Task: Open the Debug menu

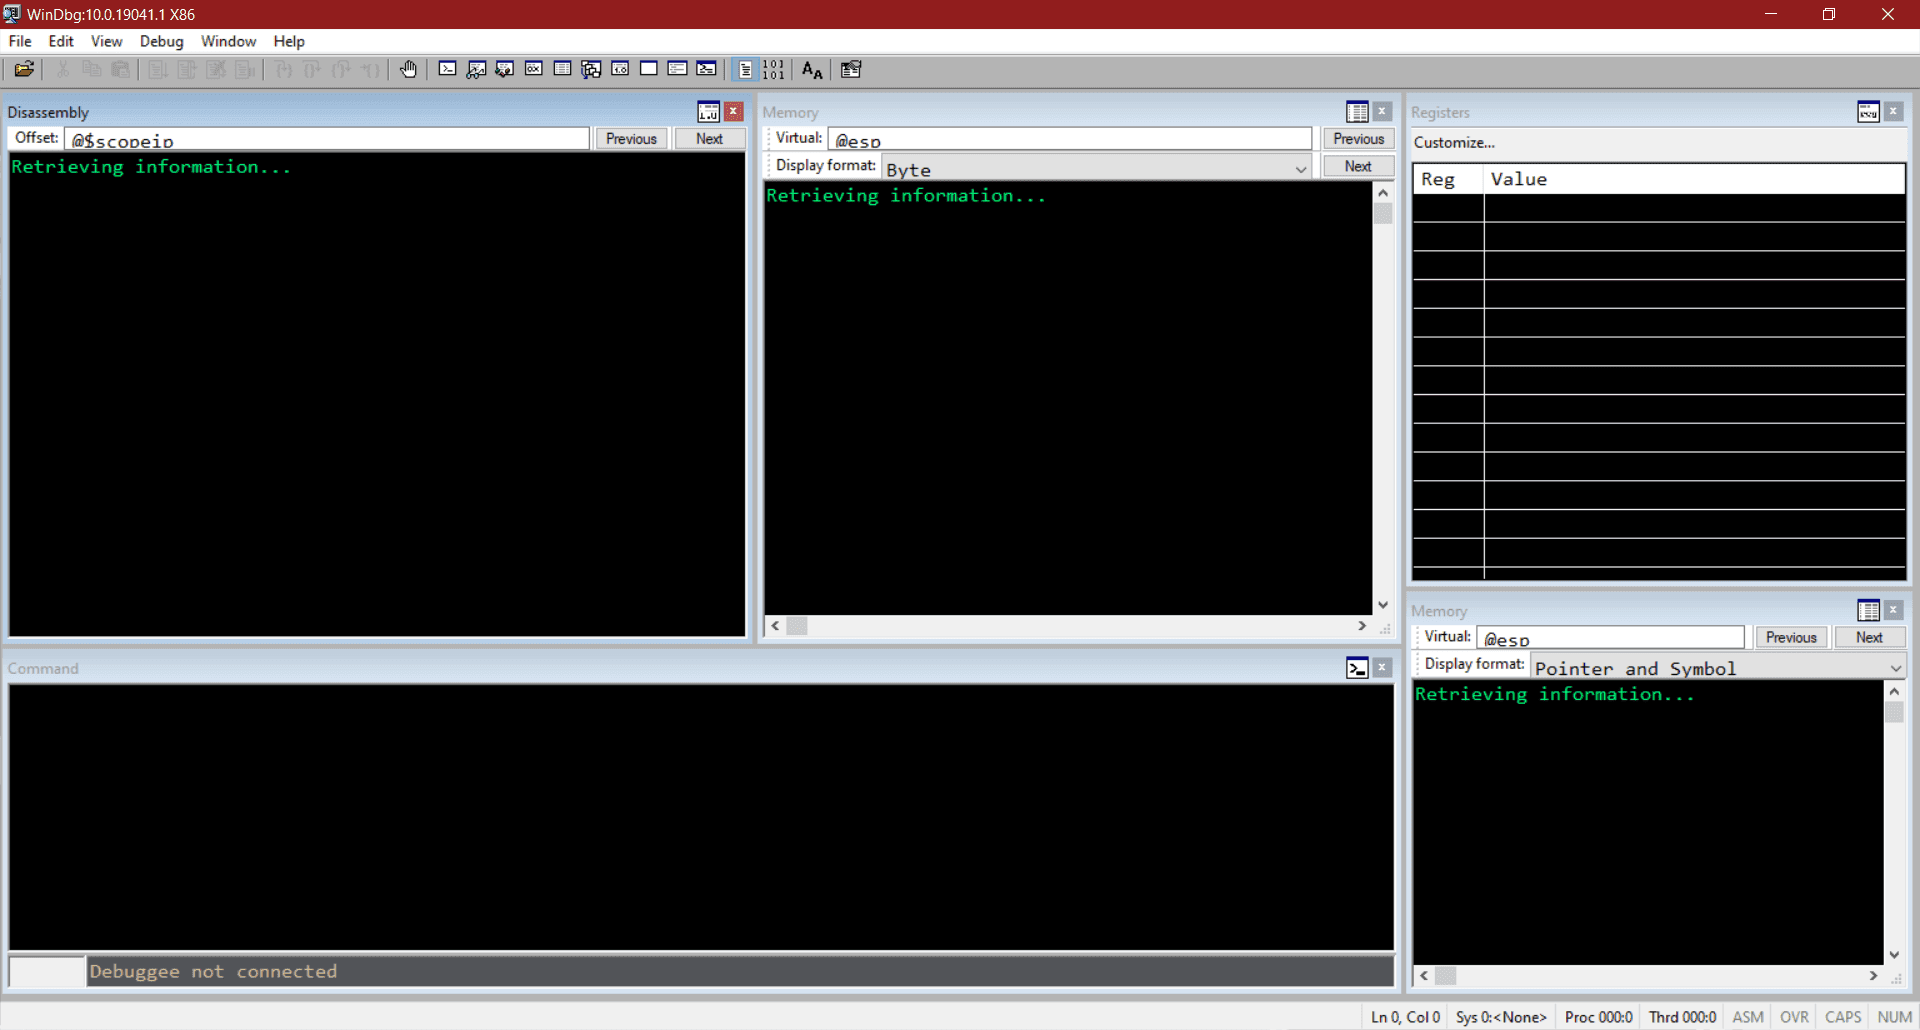Action: (161, 41)
